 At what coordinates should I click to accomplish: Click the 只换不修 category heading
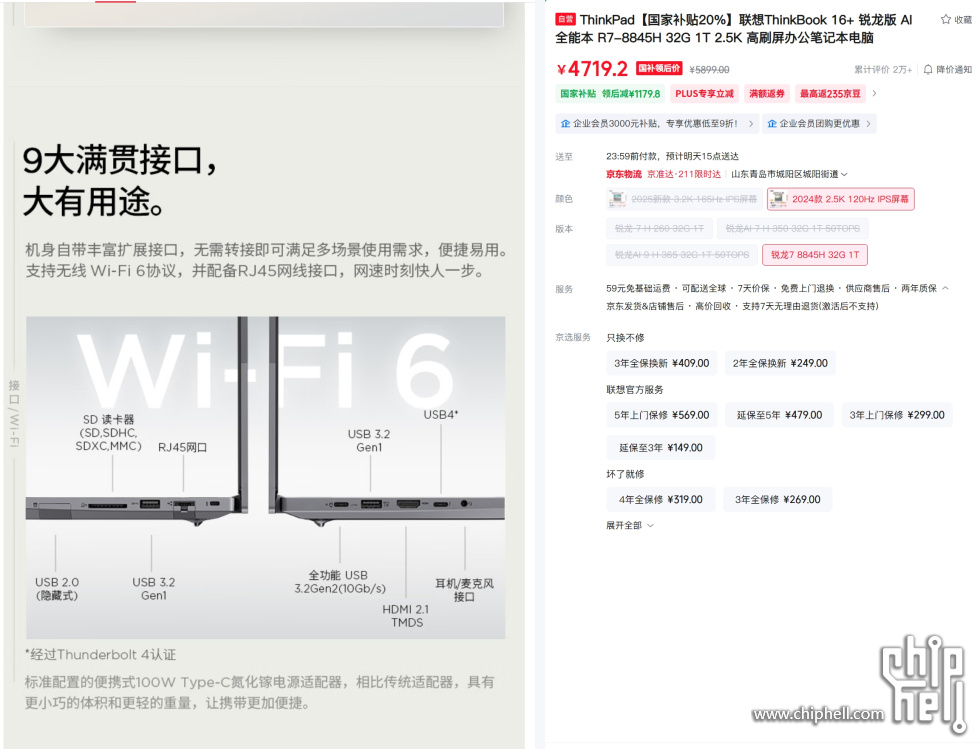(625, 338)
